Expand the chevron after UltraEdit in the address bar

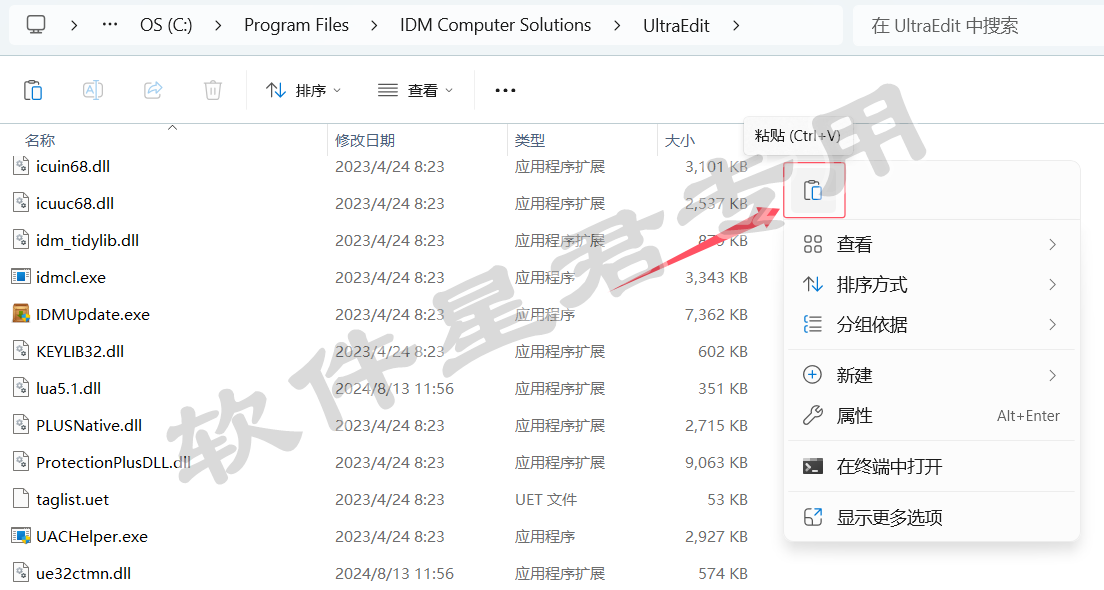(736, 25)
